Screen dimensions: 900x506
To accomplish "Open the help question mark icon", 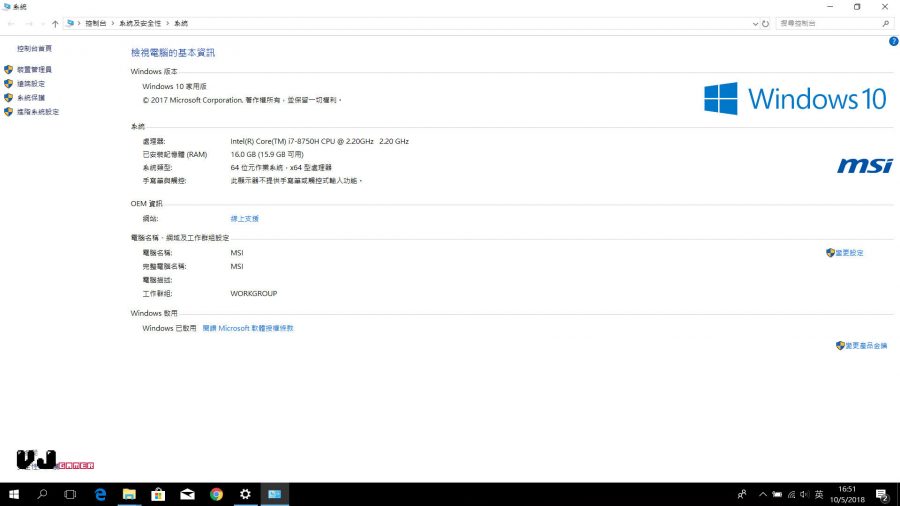I will [894, 41].
